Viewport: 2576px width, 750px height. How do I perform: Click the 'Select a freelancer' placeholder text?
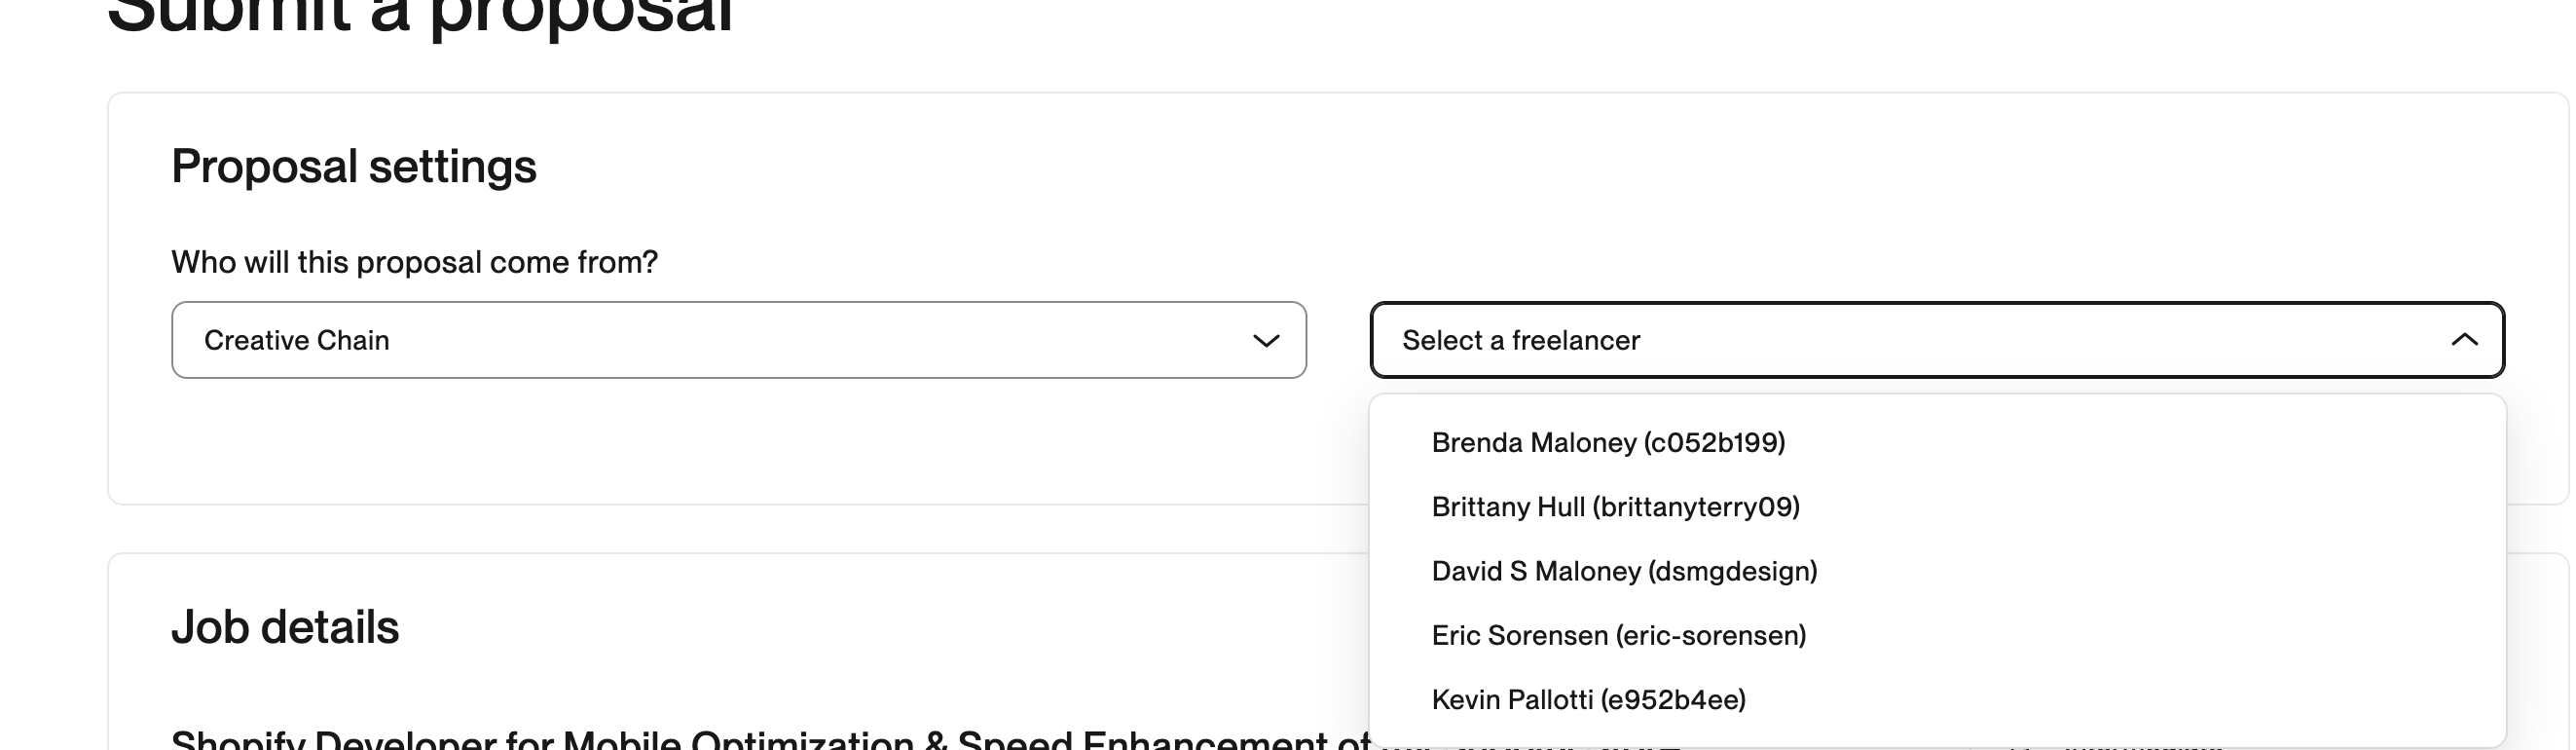tap(1521, 340)
